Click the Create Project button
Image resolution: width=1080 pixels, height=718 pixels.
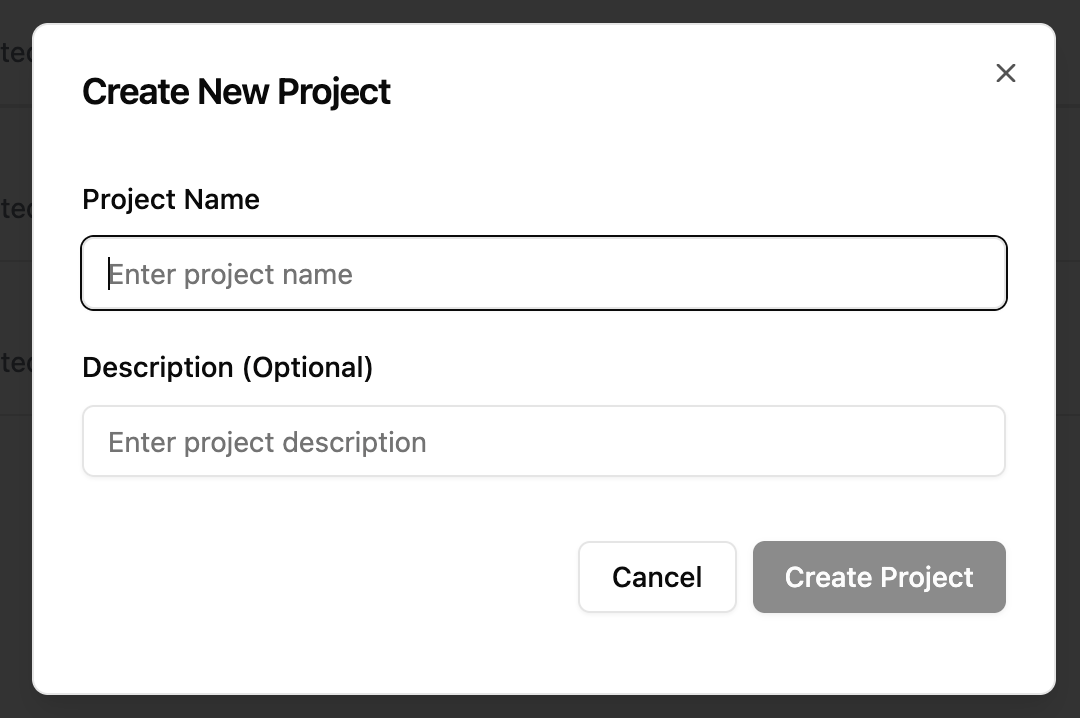(x=878, y=577)
